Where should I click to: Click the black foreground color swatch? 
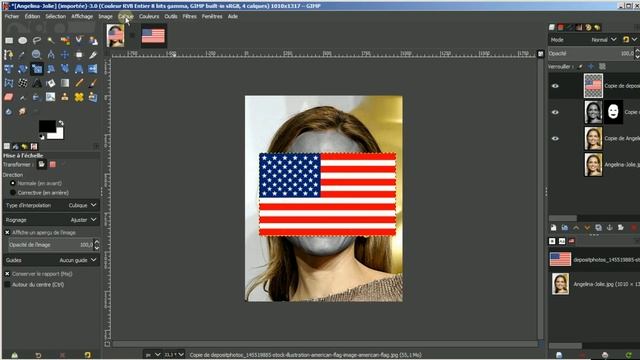[47, 127]
